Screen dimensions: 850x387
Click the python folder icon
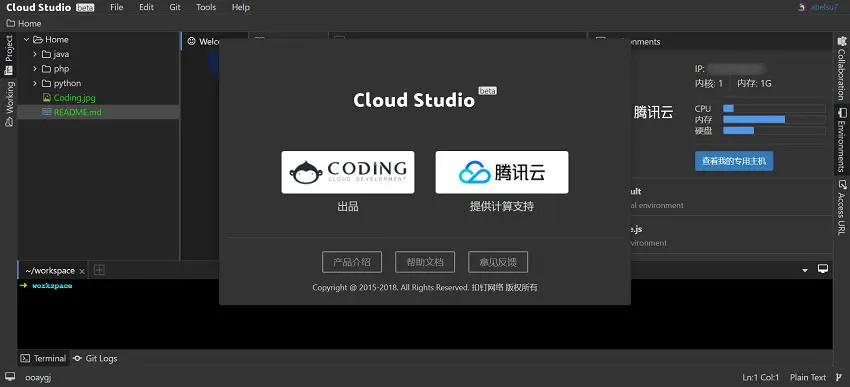point(47,83)
